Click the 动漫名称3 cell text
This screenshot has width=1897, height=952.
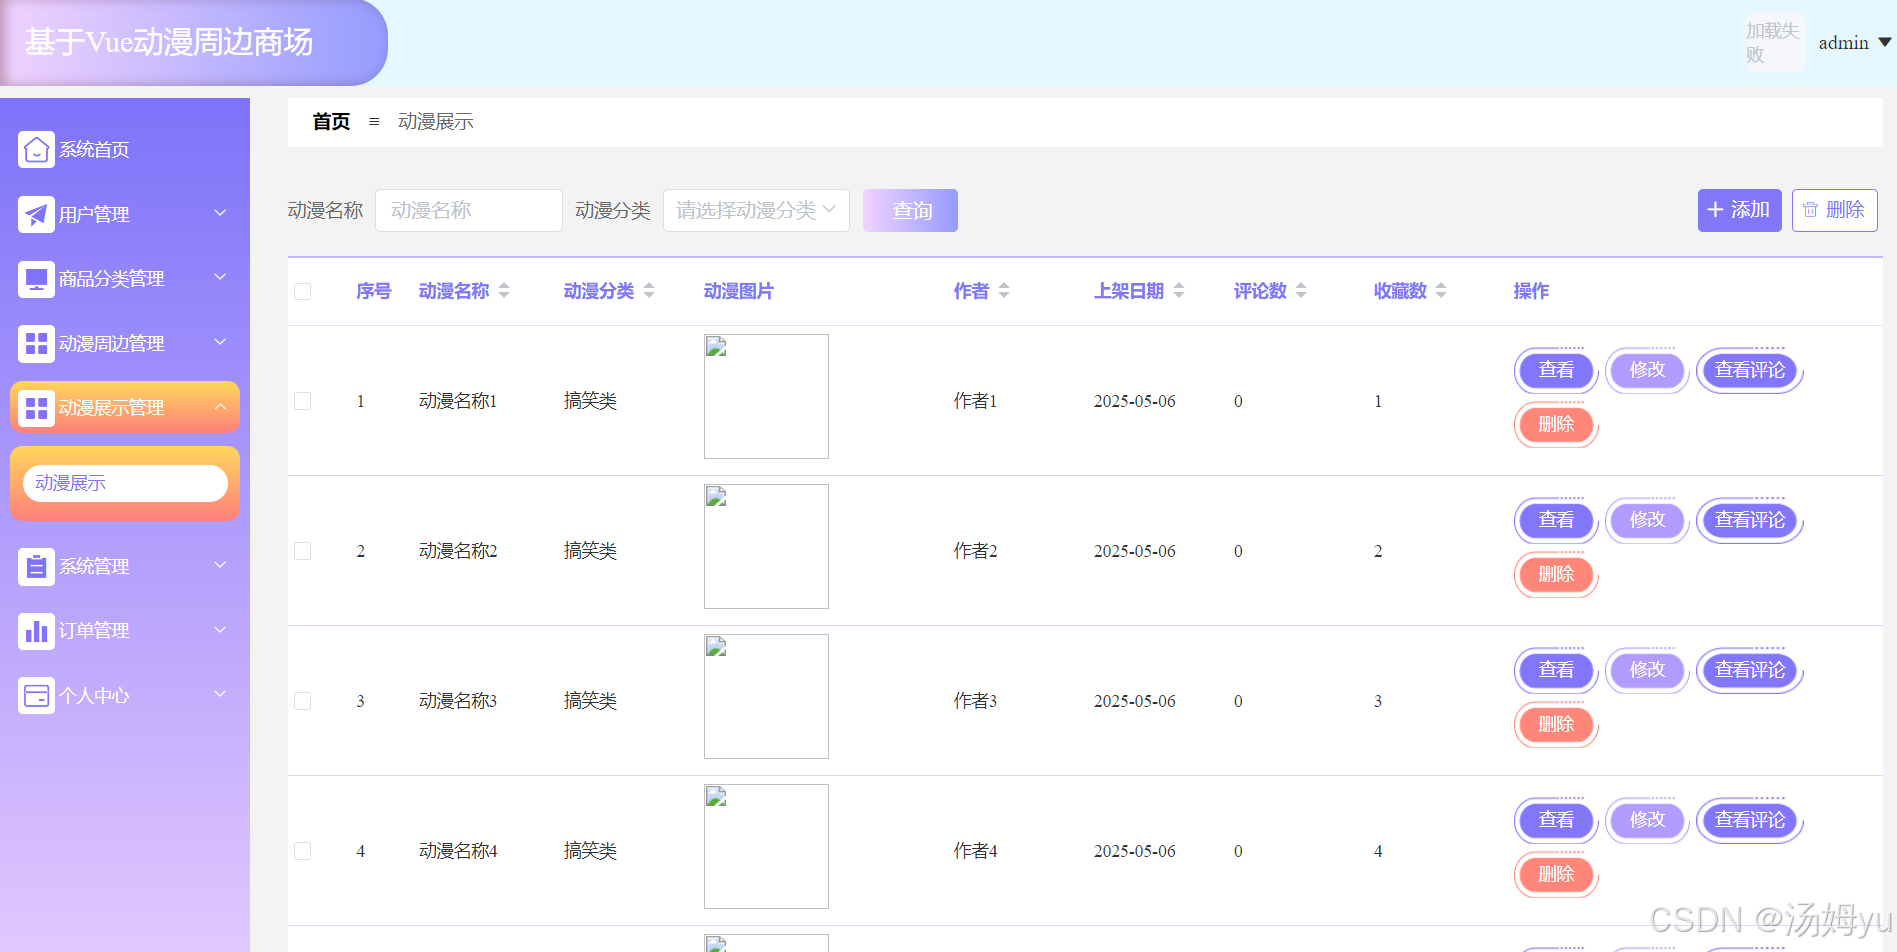pos(458,701)
